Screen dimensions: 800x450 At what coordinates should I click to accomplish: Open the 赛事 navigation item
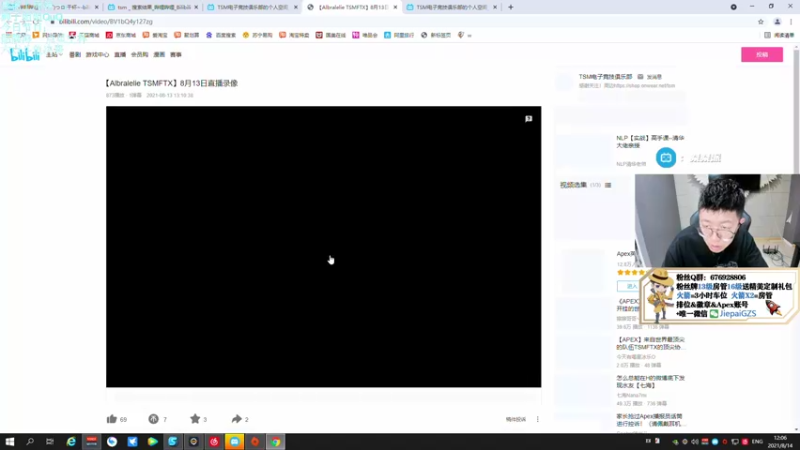176,55
